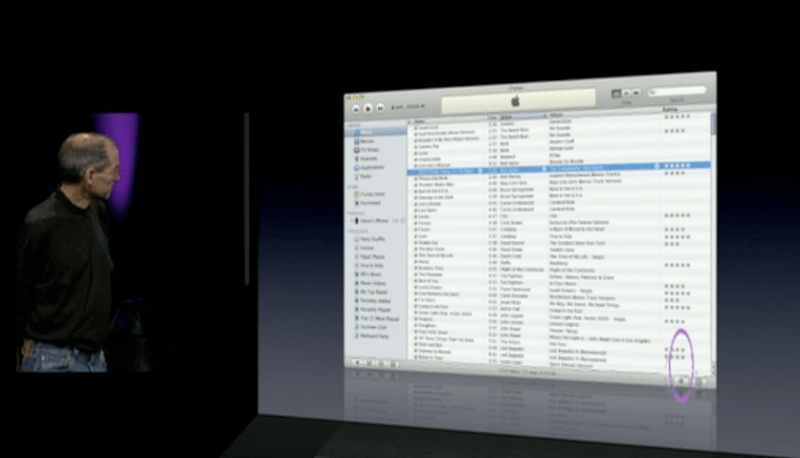Click the Play button in iTunes
The image size is (800, 458).
coord(368,107)
